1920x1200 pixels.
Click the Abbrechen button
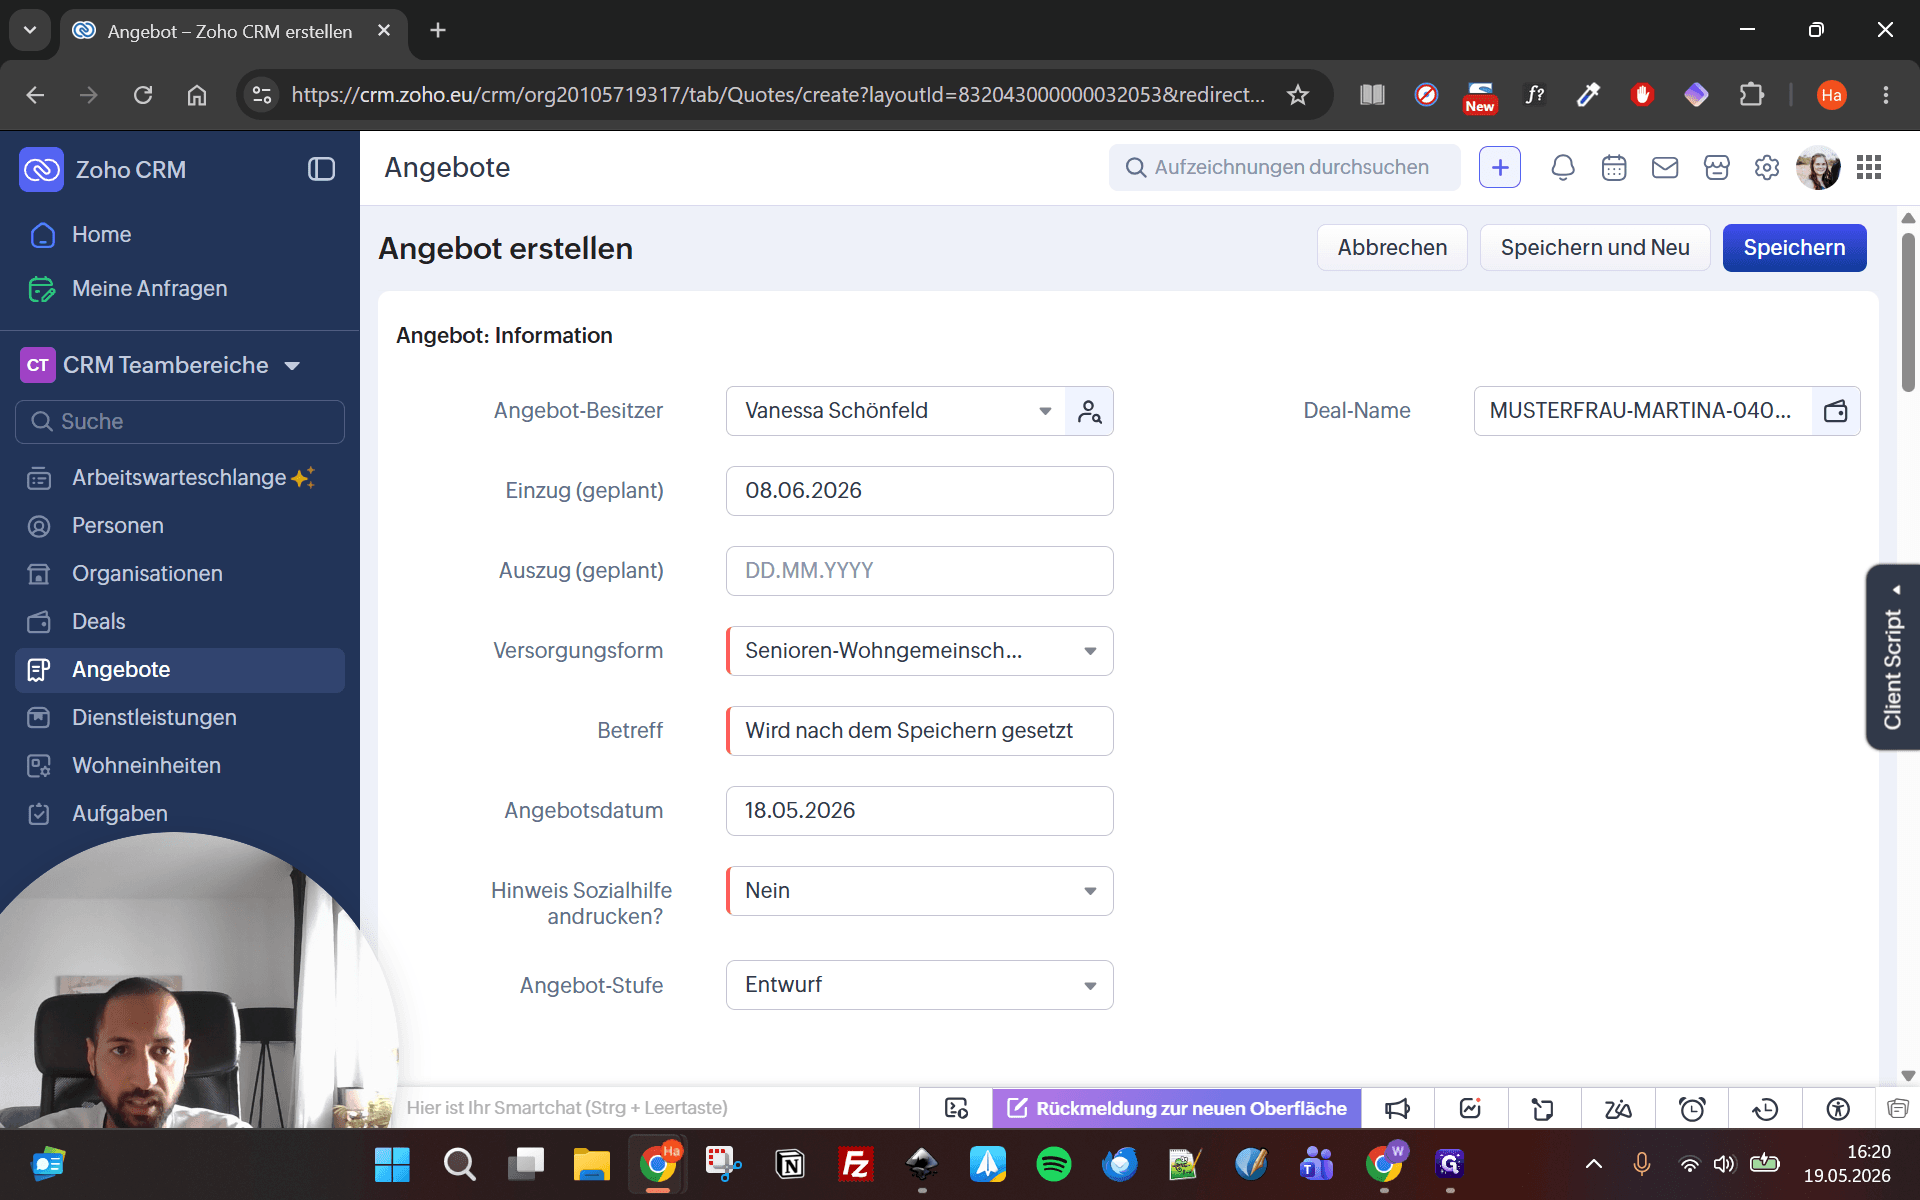(1392, 248)
